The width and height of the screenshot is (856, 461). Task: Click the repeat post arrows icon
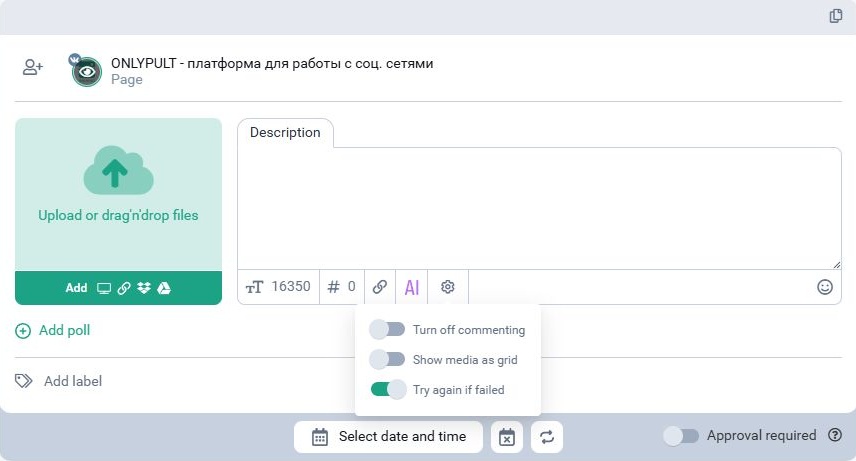coord(547,437)
